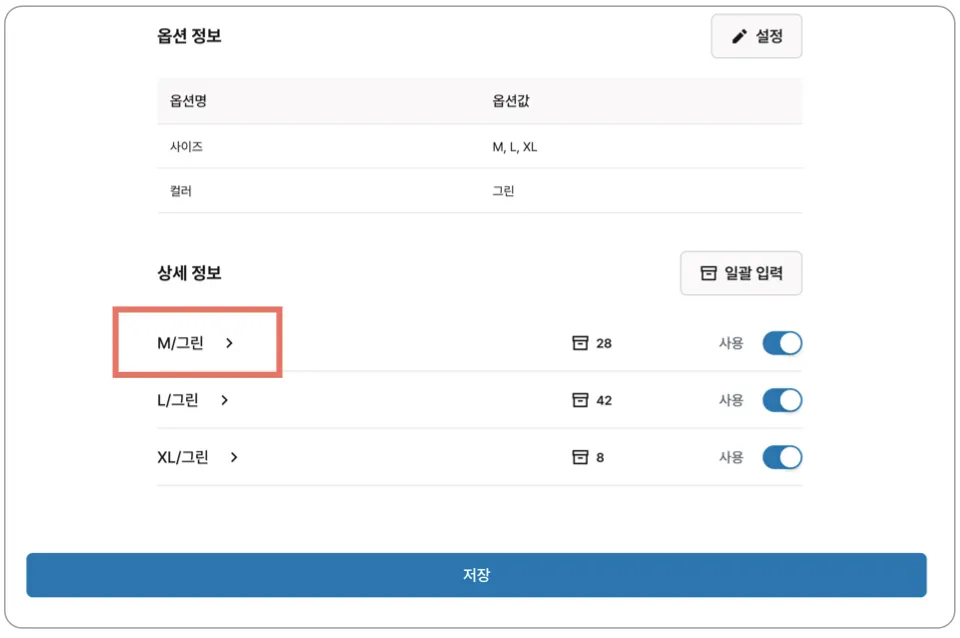Click stock quantity 42 for L/그린
This screenshot has height=638, width=960.
604,400
